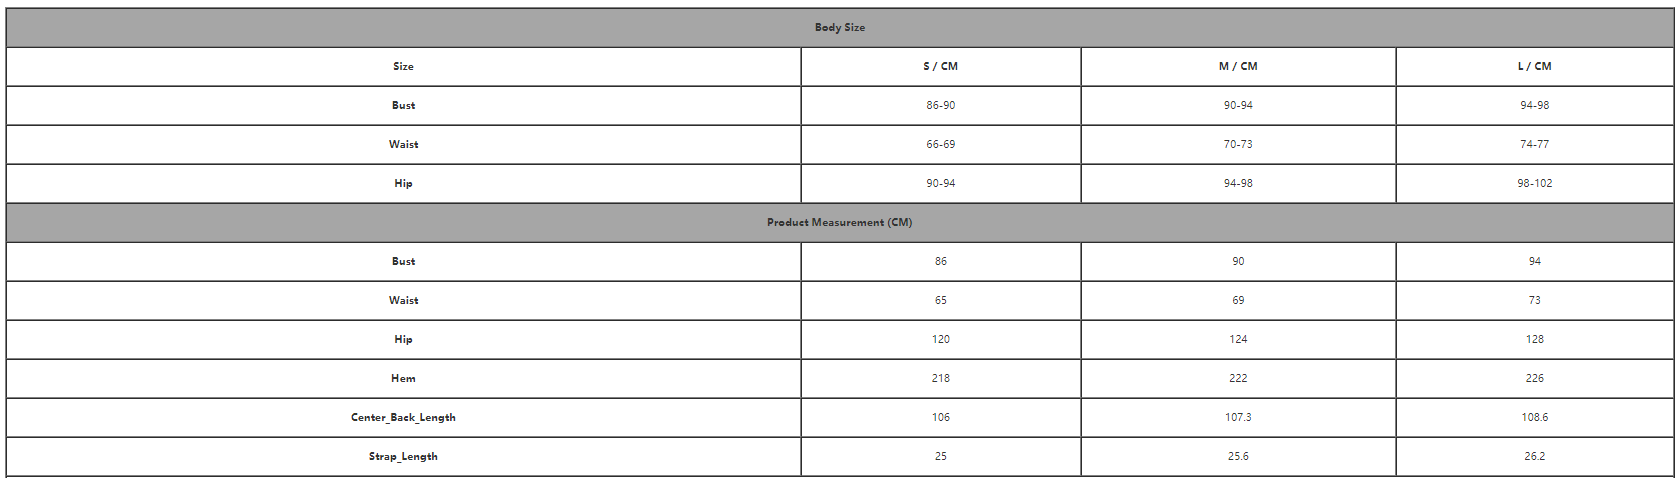Viewport: 1676px width, 478px height.
Task: Click the S / CM column header
Action: pyautogui.click(x=940, y=66)
